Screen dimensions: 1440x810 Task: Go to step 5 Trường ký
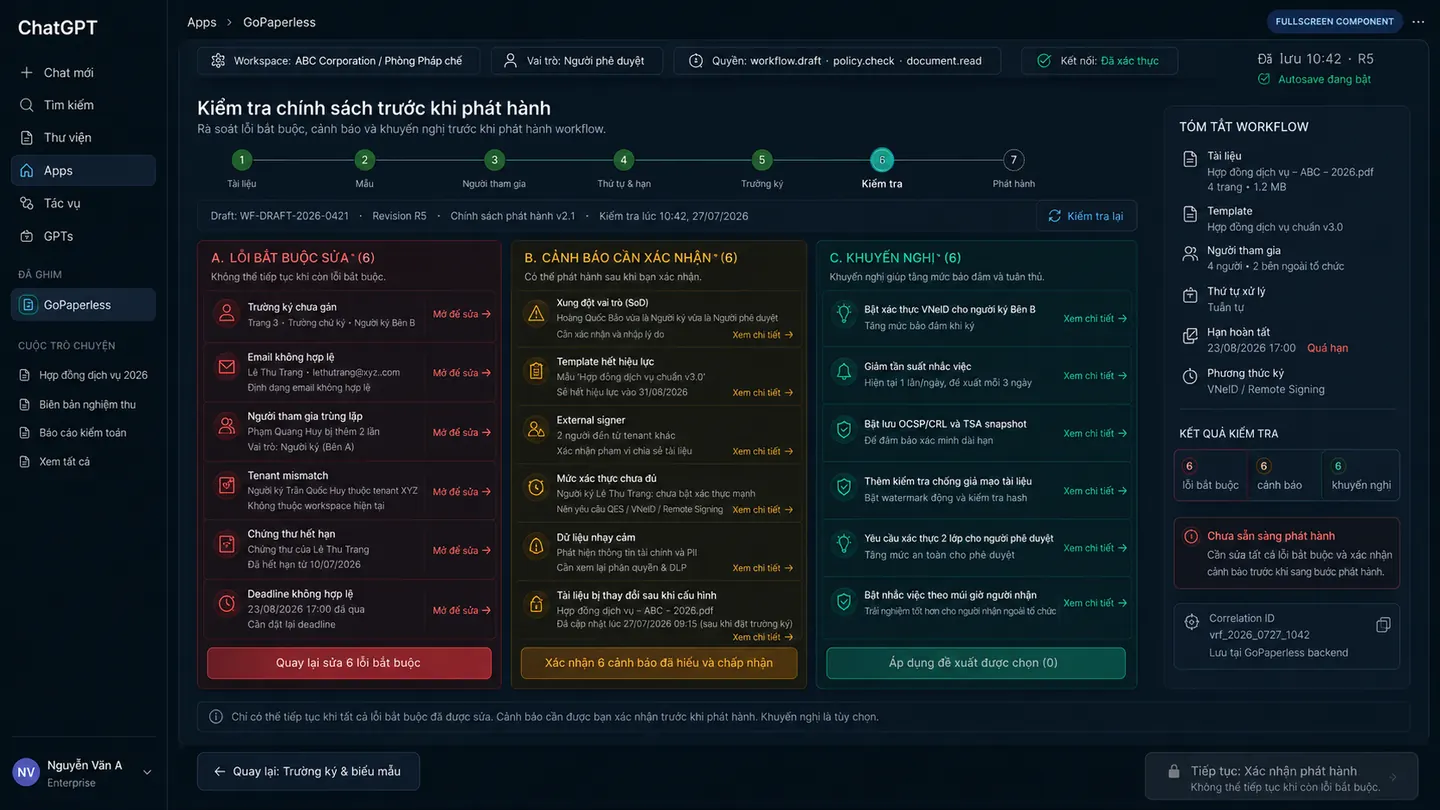coord(762,160)
